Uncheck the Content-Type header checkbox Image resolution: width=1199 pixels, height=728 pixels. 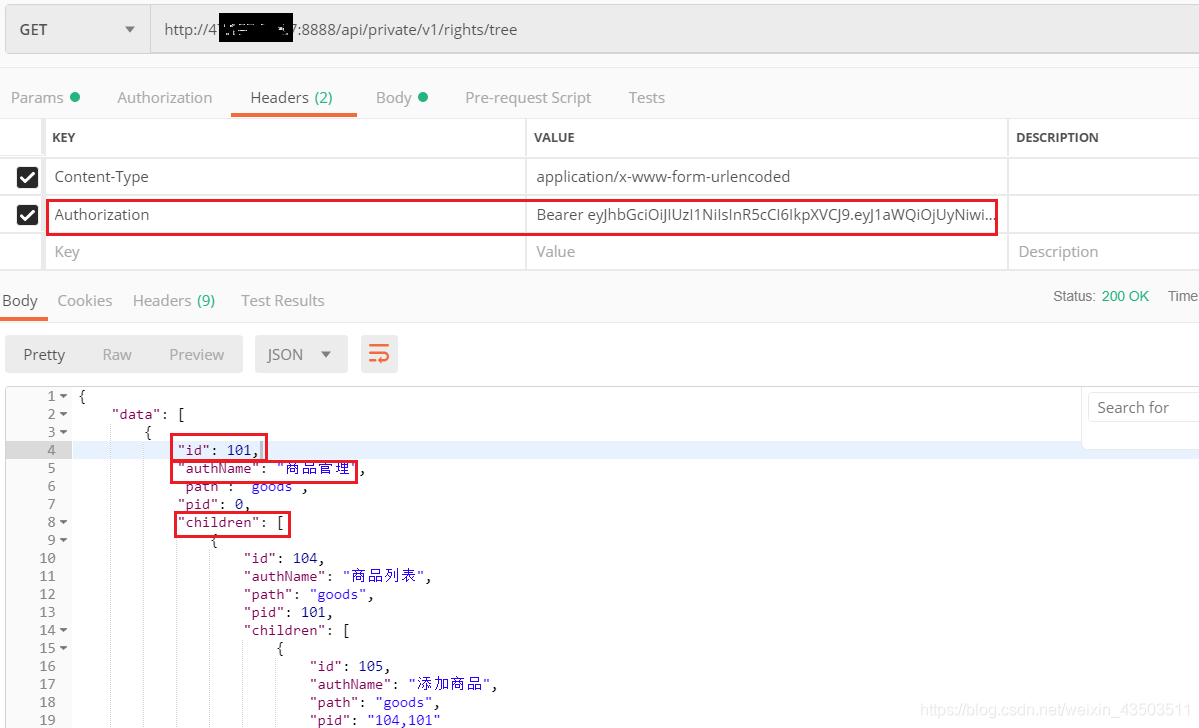click(28, 177)
